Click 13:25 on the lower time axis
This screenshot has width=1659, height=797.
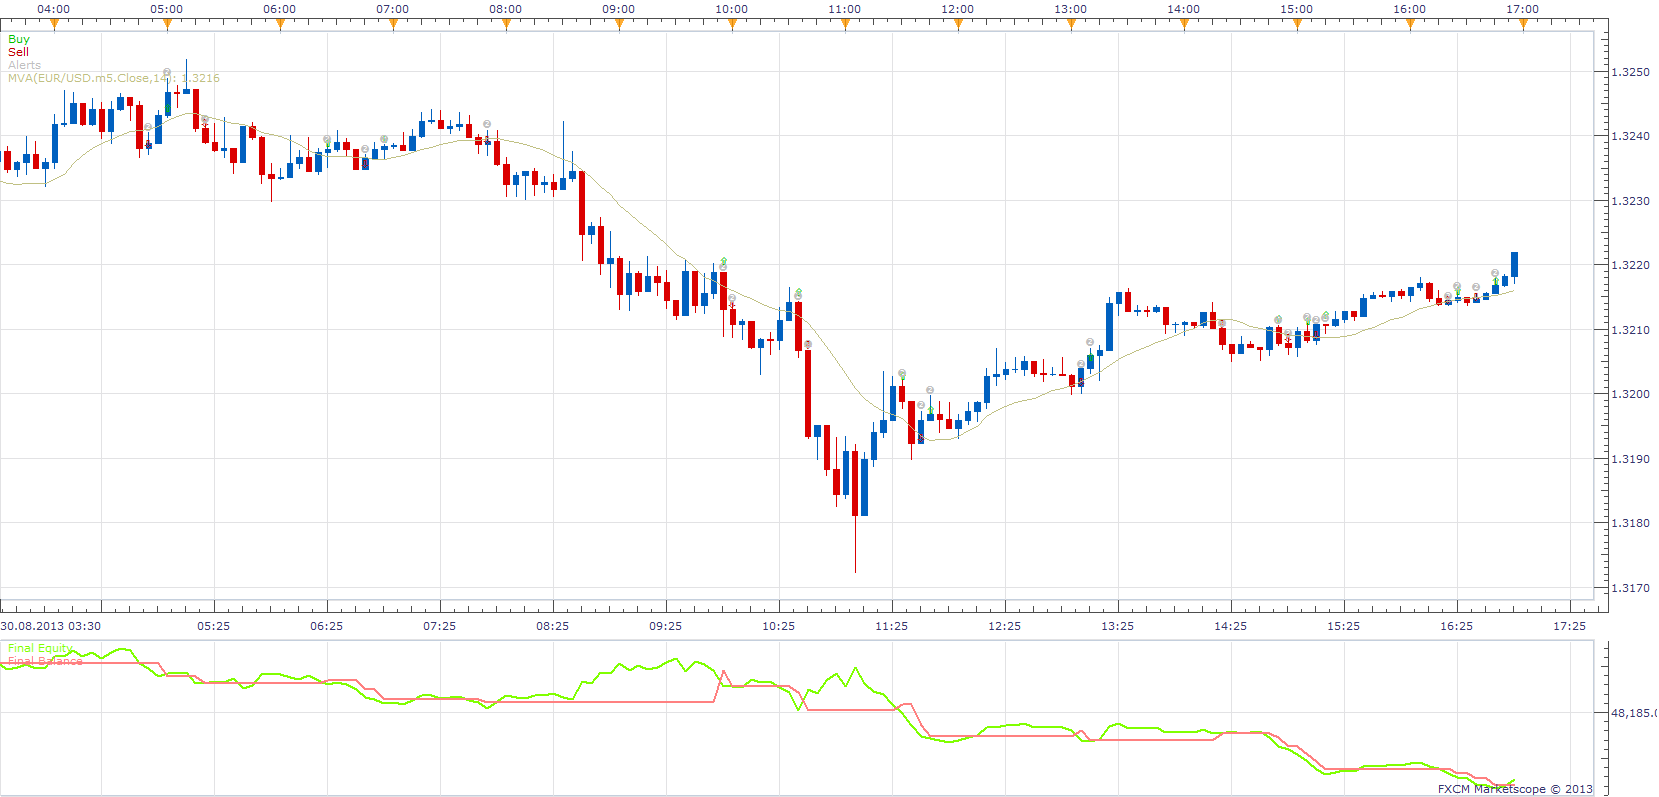pyautogui.click(x=1117, y=626)
